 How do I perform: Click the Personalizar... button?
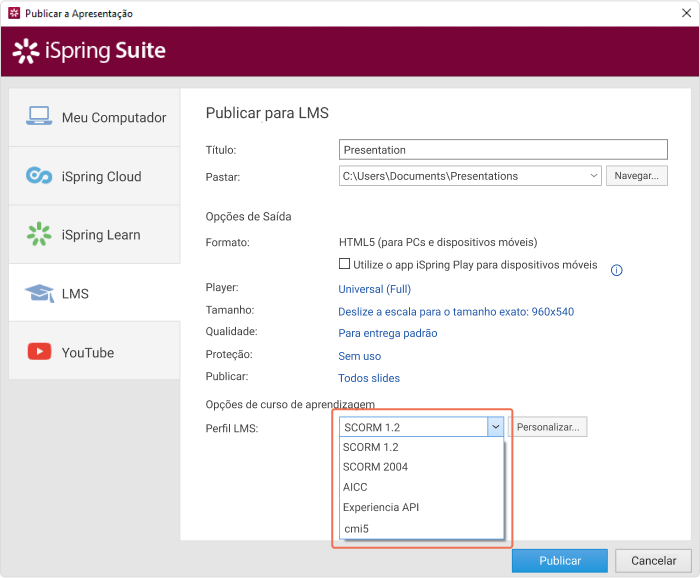[x=548, y=427]
